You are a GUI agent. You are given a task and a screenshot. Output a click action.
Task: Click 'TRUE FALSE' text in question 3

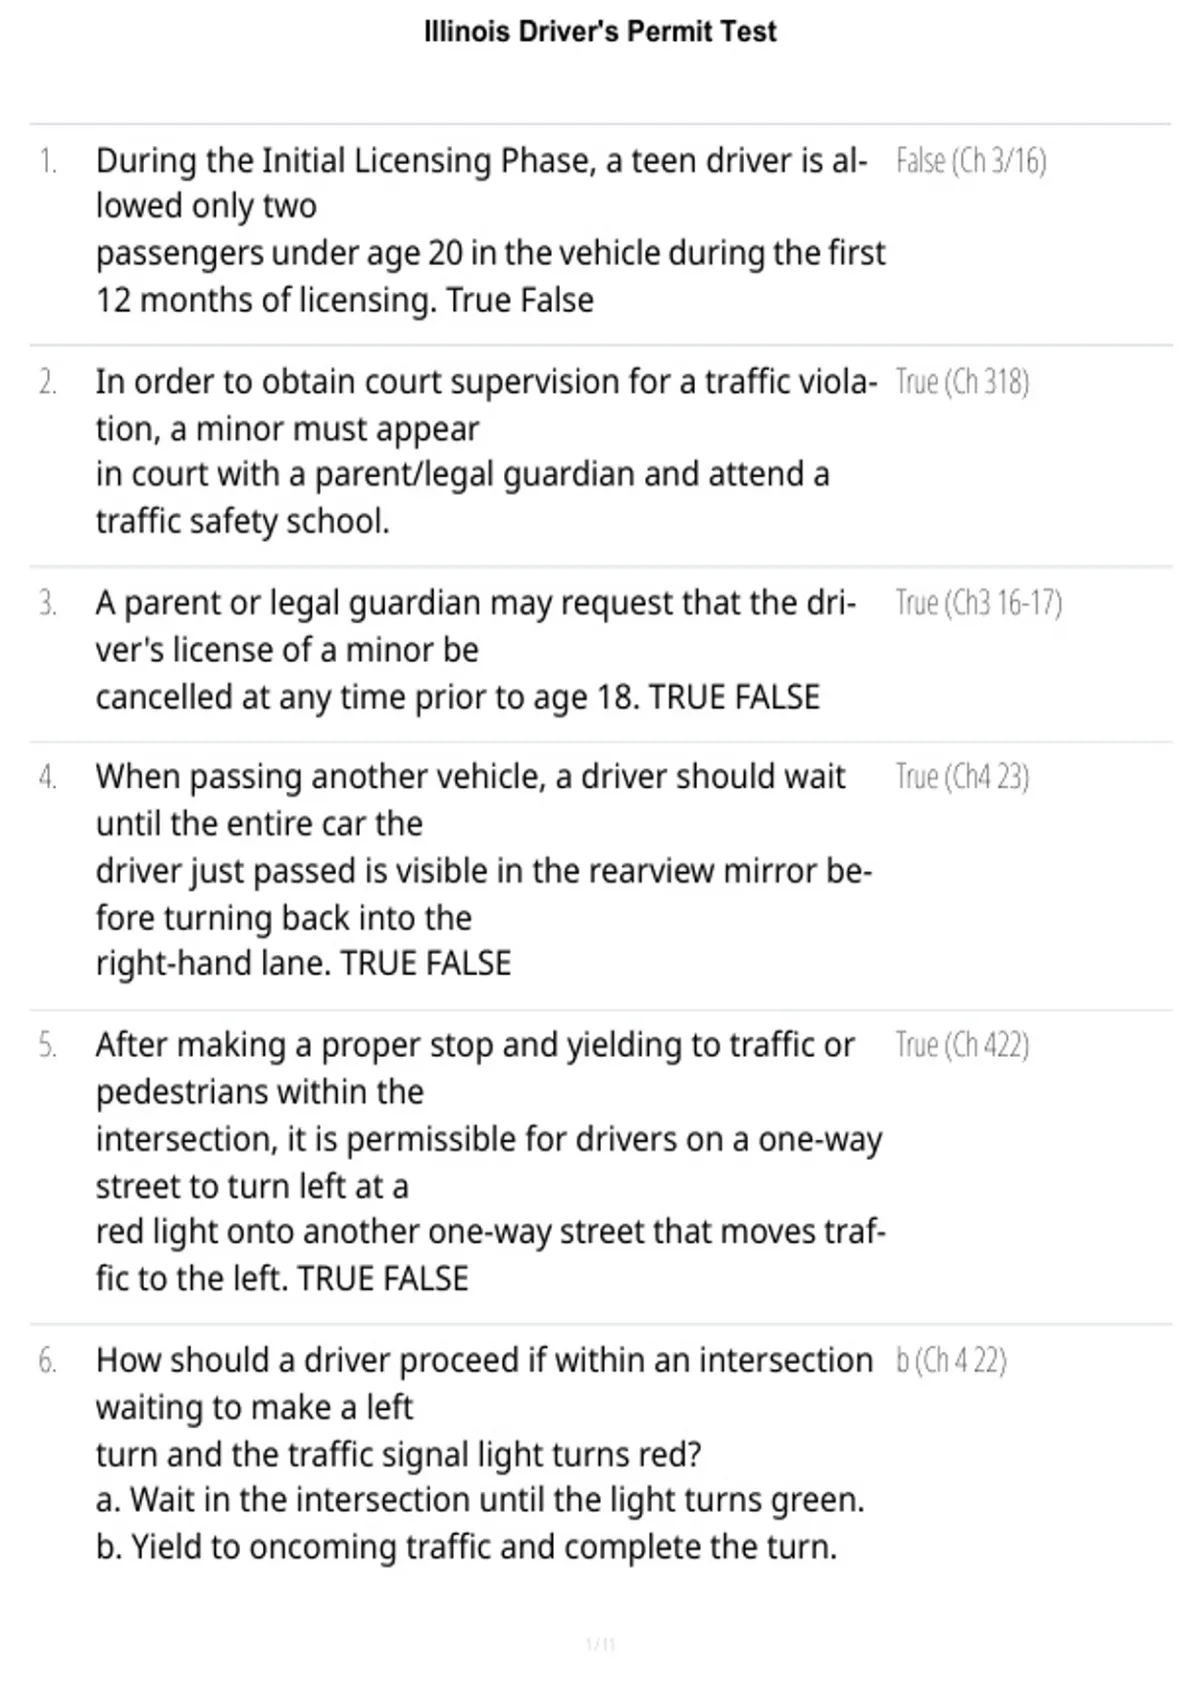pyautogui.click(x=734, y=697)
